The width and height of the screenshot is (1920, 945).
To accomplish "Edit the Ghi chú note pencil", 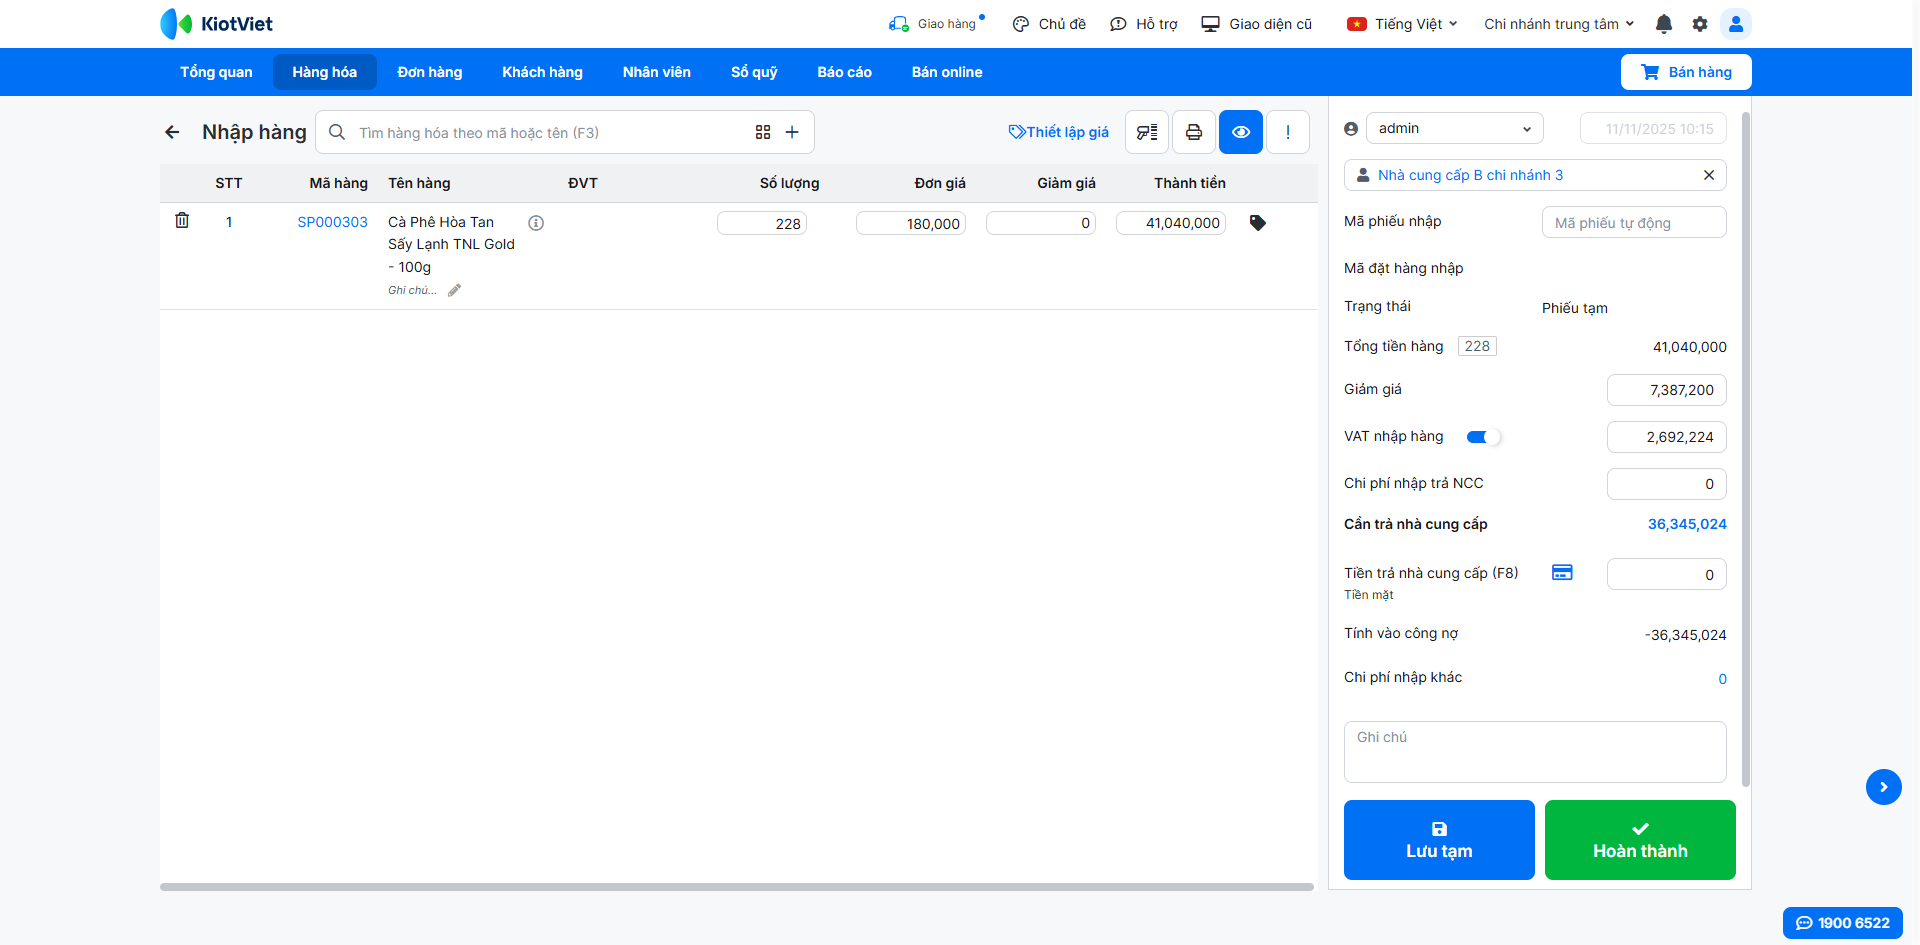I will (x=455, y=290).
